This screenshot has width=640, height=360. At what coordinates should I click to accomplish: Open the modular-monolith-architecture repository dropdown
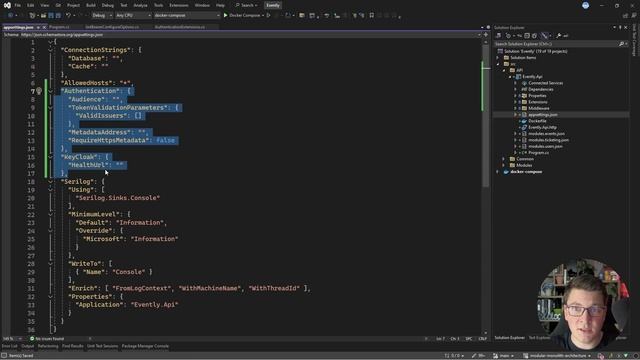point(557,356)
